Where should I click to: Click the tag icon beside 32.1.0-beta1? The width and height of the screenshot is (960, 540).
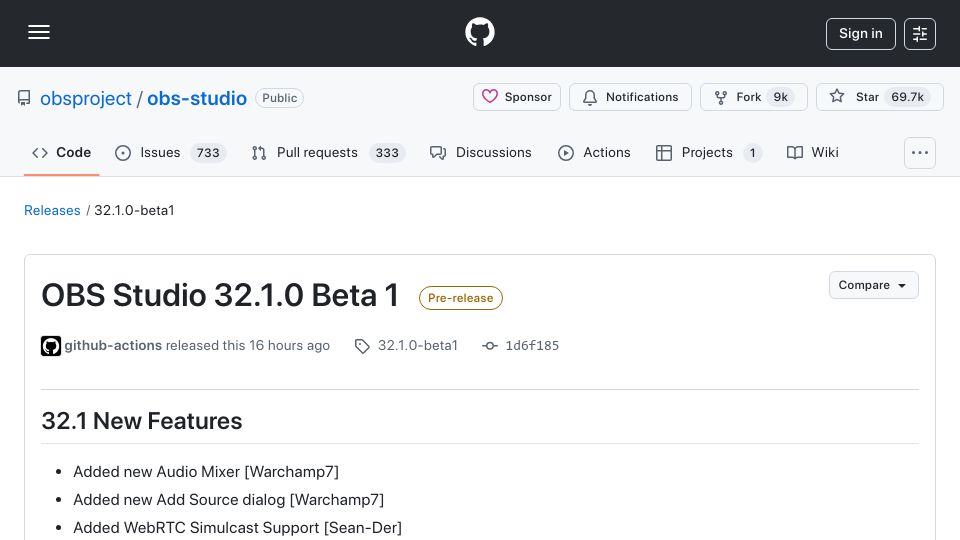(362, 346)
